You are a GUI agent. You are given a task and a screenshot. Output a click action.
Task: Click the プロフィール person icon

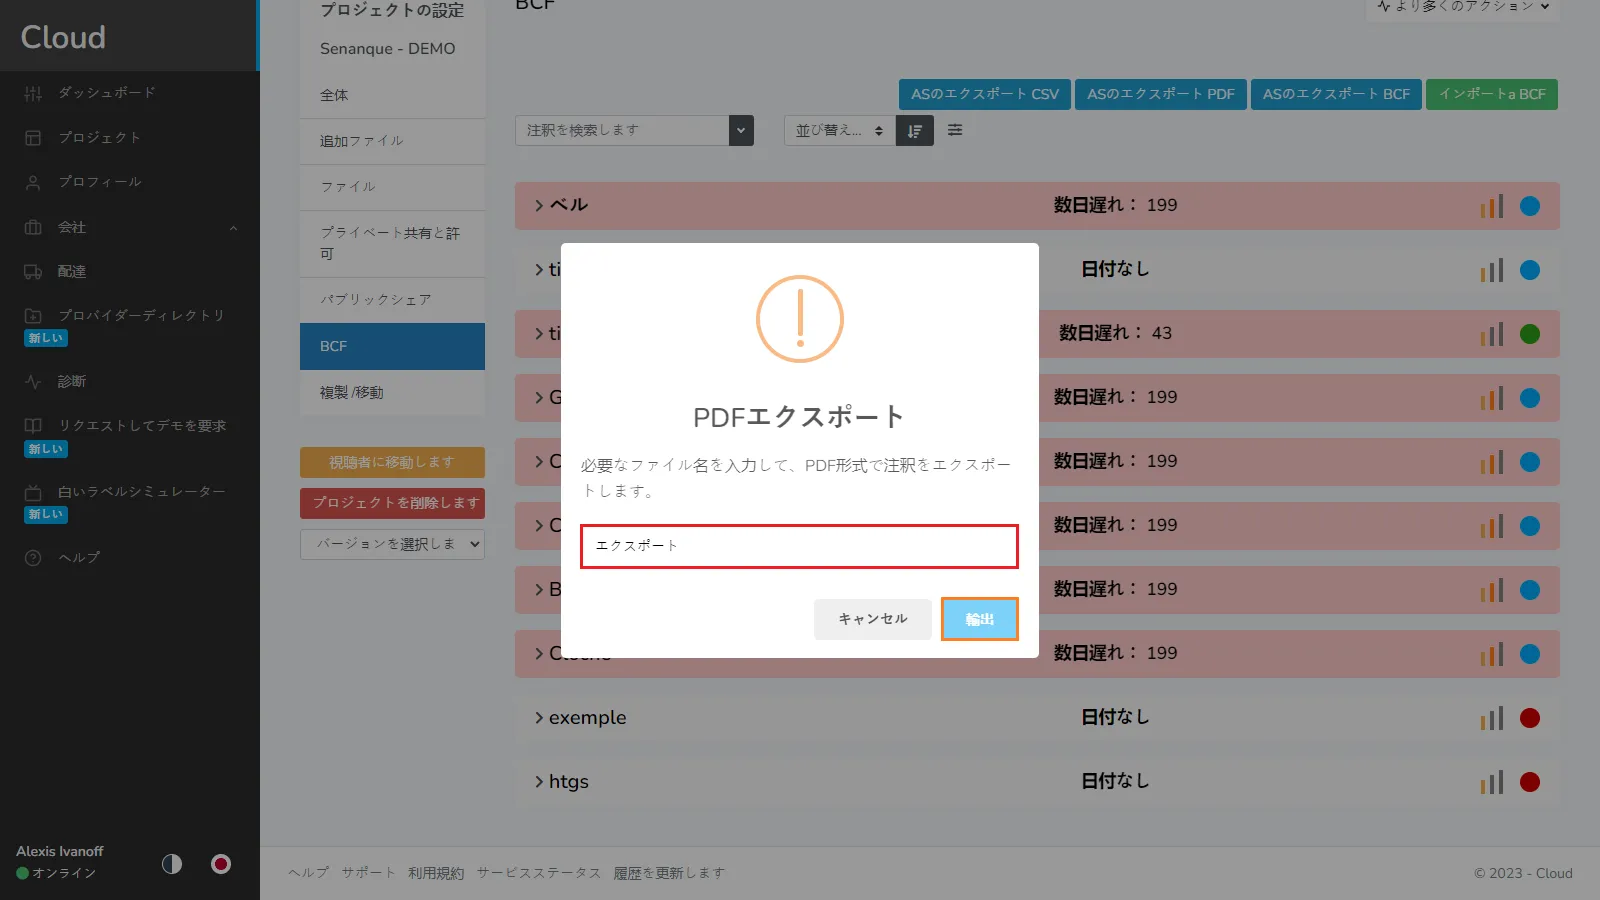(32, 182)
